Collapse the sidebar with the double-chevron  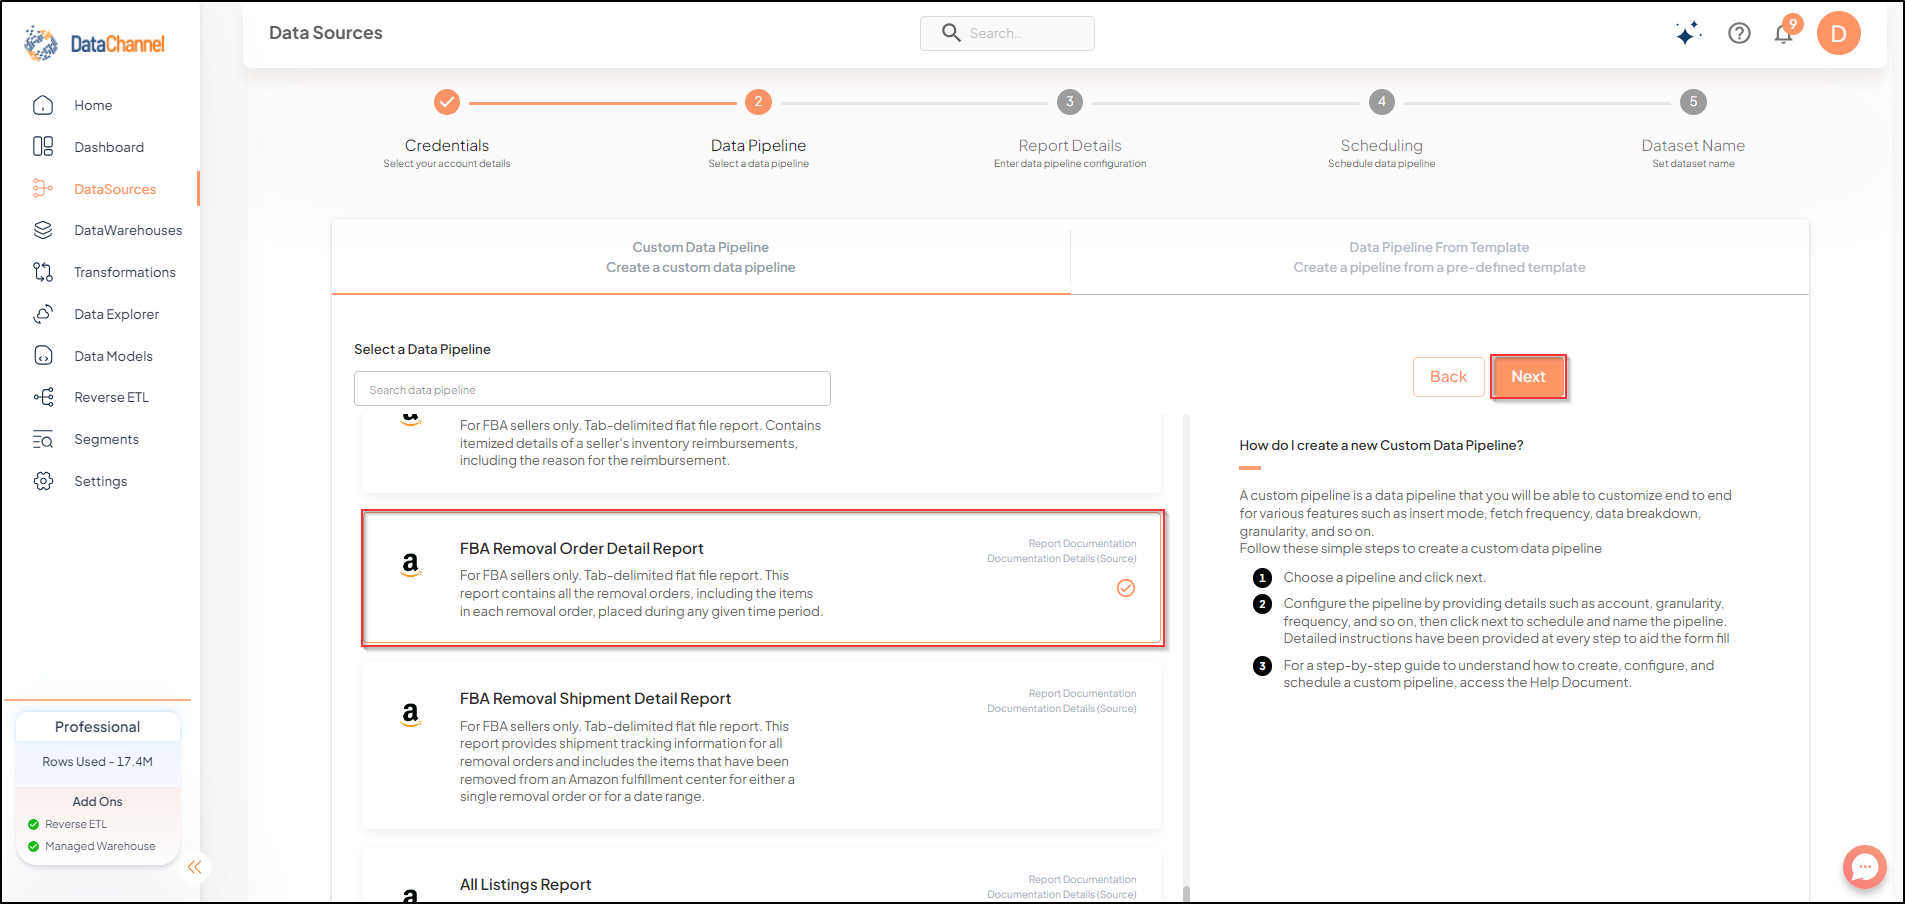click(195, 867)
